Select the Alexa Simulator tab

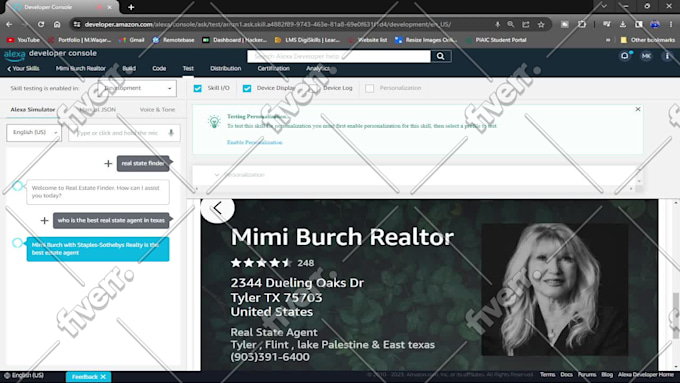click(x=33, y=110)
